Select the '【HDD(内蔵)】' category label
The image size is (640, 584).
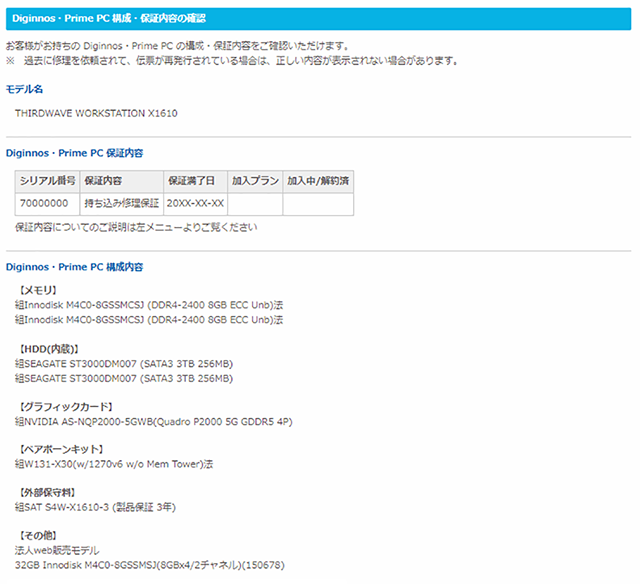tap(49, 349)
